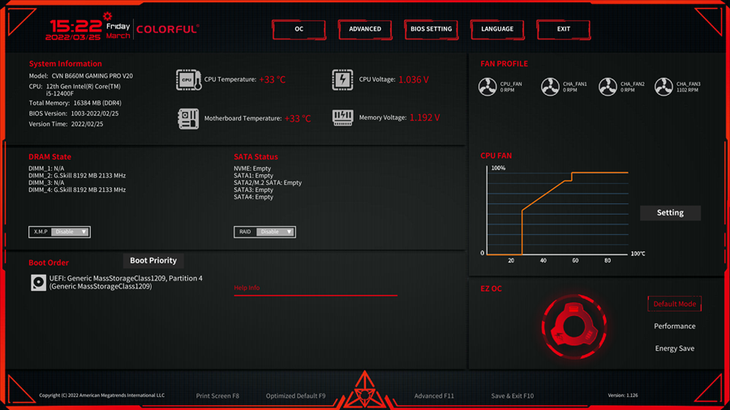Select the CHA_FAN2 fan icon
730x410 pixels.
tap(608, 88)
